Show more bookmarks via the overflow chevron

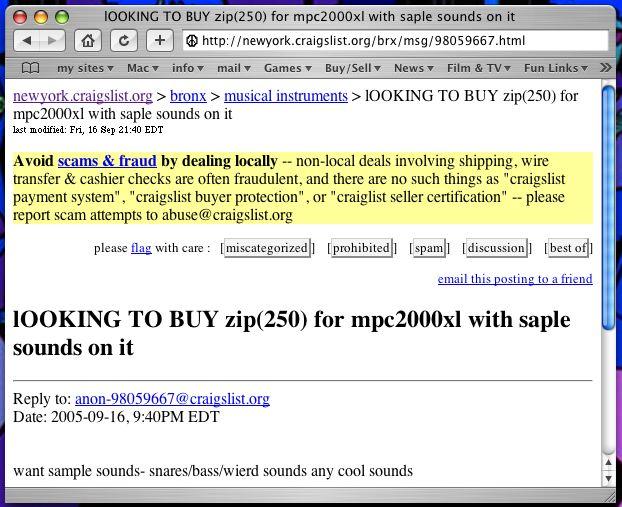tap(604, 68)
